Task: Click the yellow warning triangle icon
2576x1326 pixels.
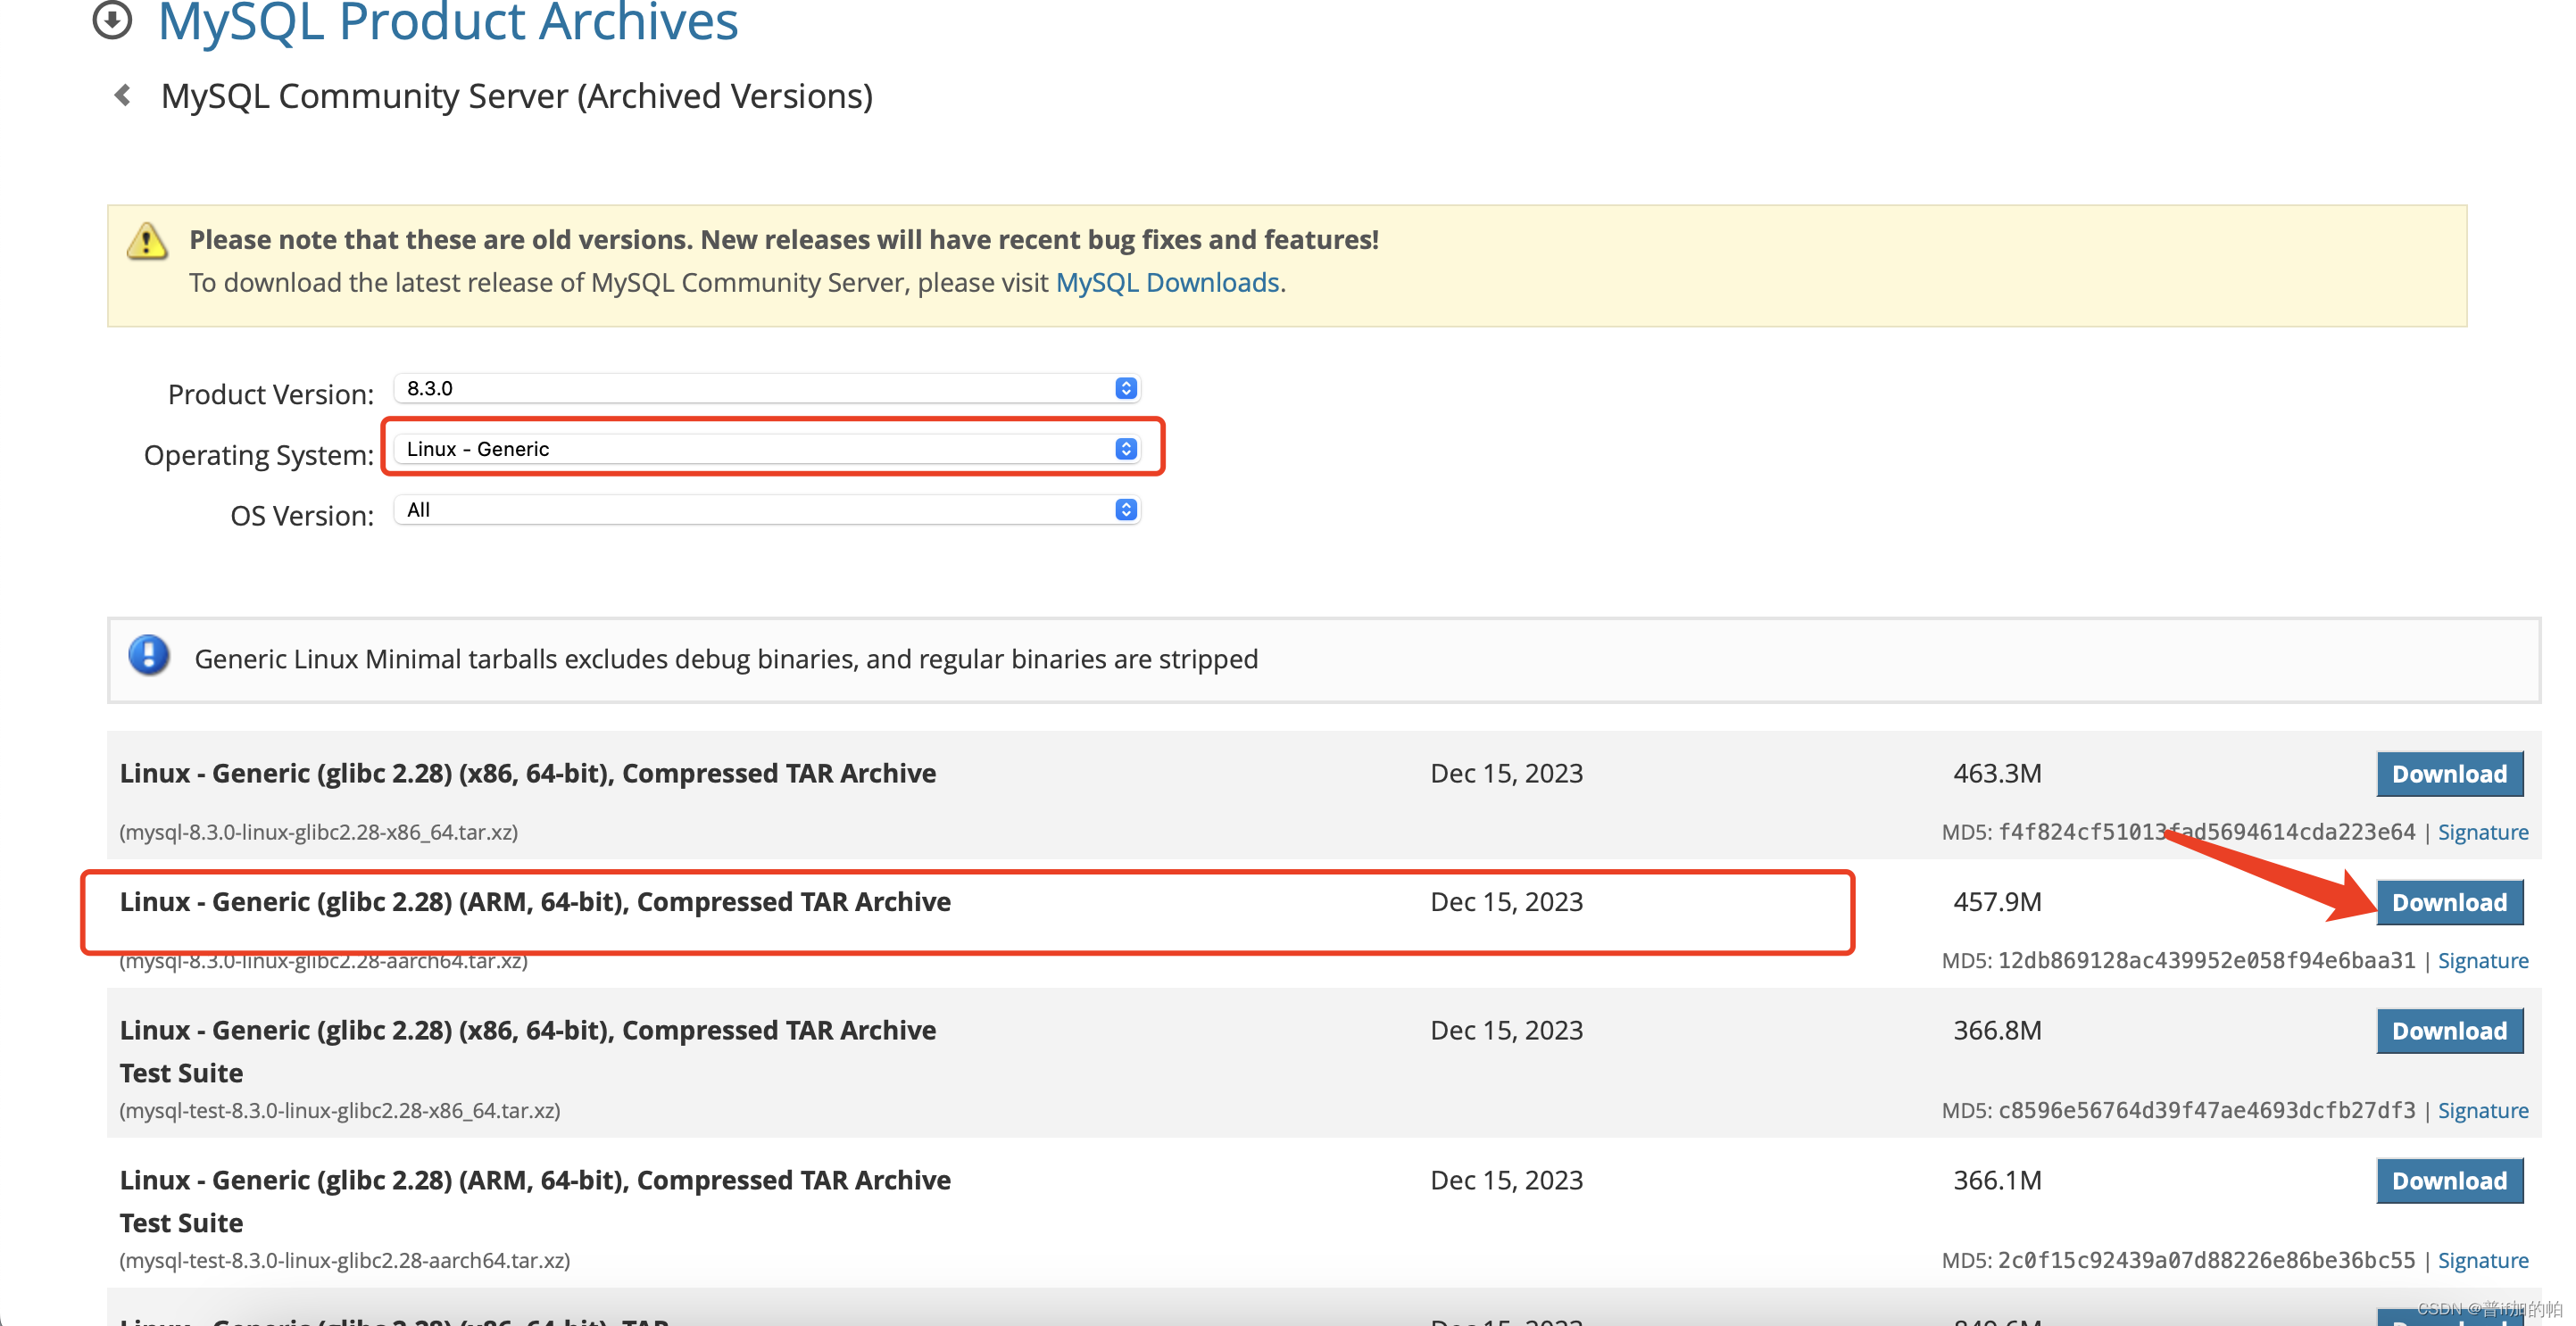Action: [147, 241]
